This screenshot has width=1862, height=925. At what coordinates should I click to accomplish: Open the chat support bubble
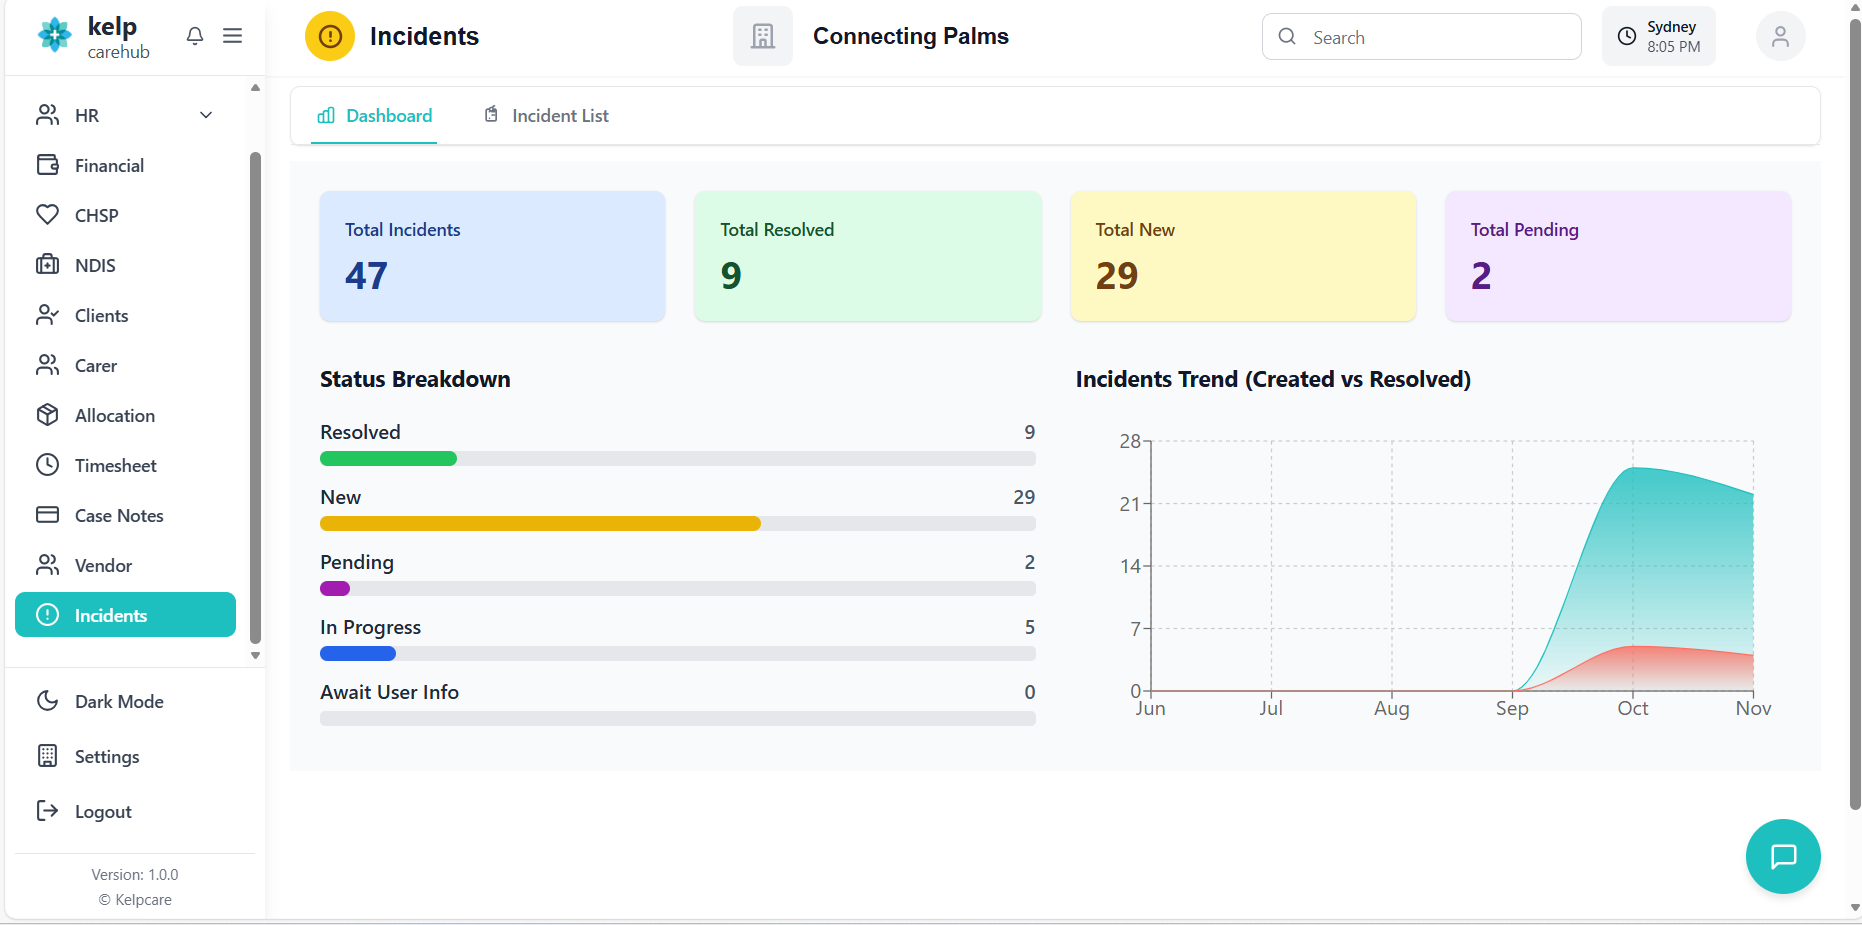click(x=1782, y=856)
